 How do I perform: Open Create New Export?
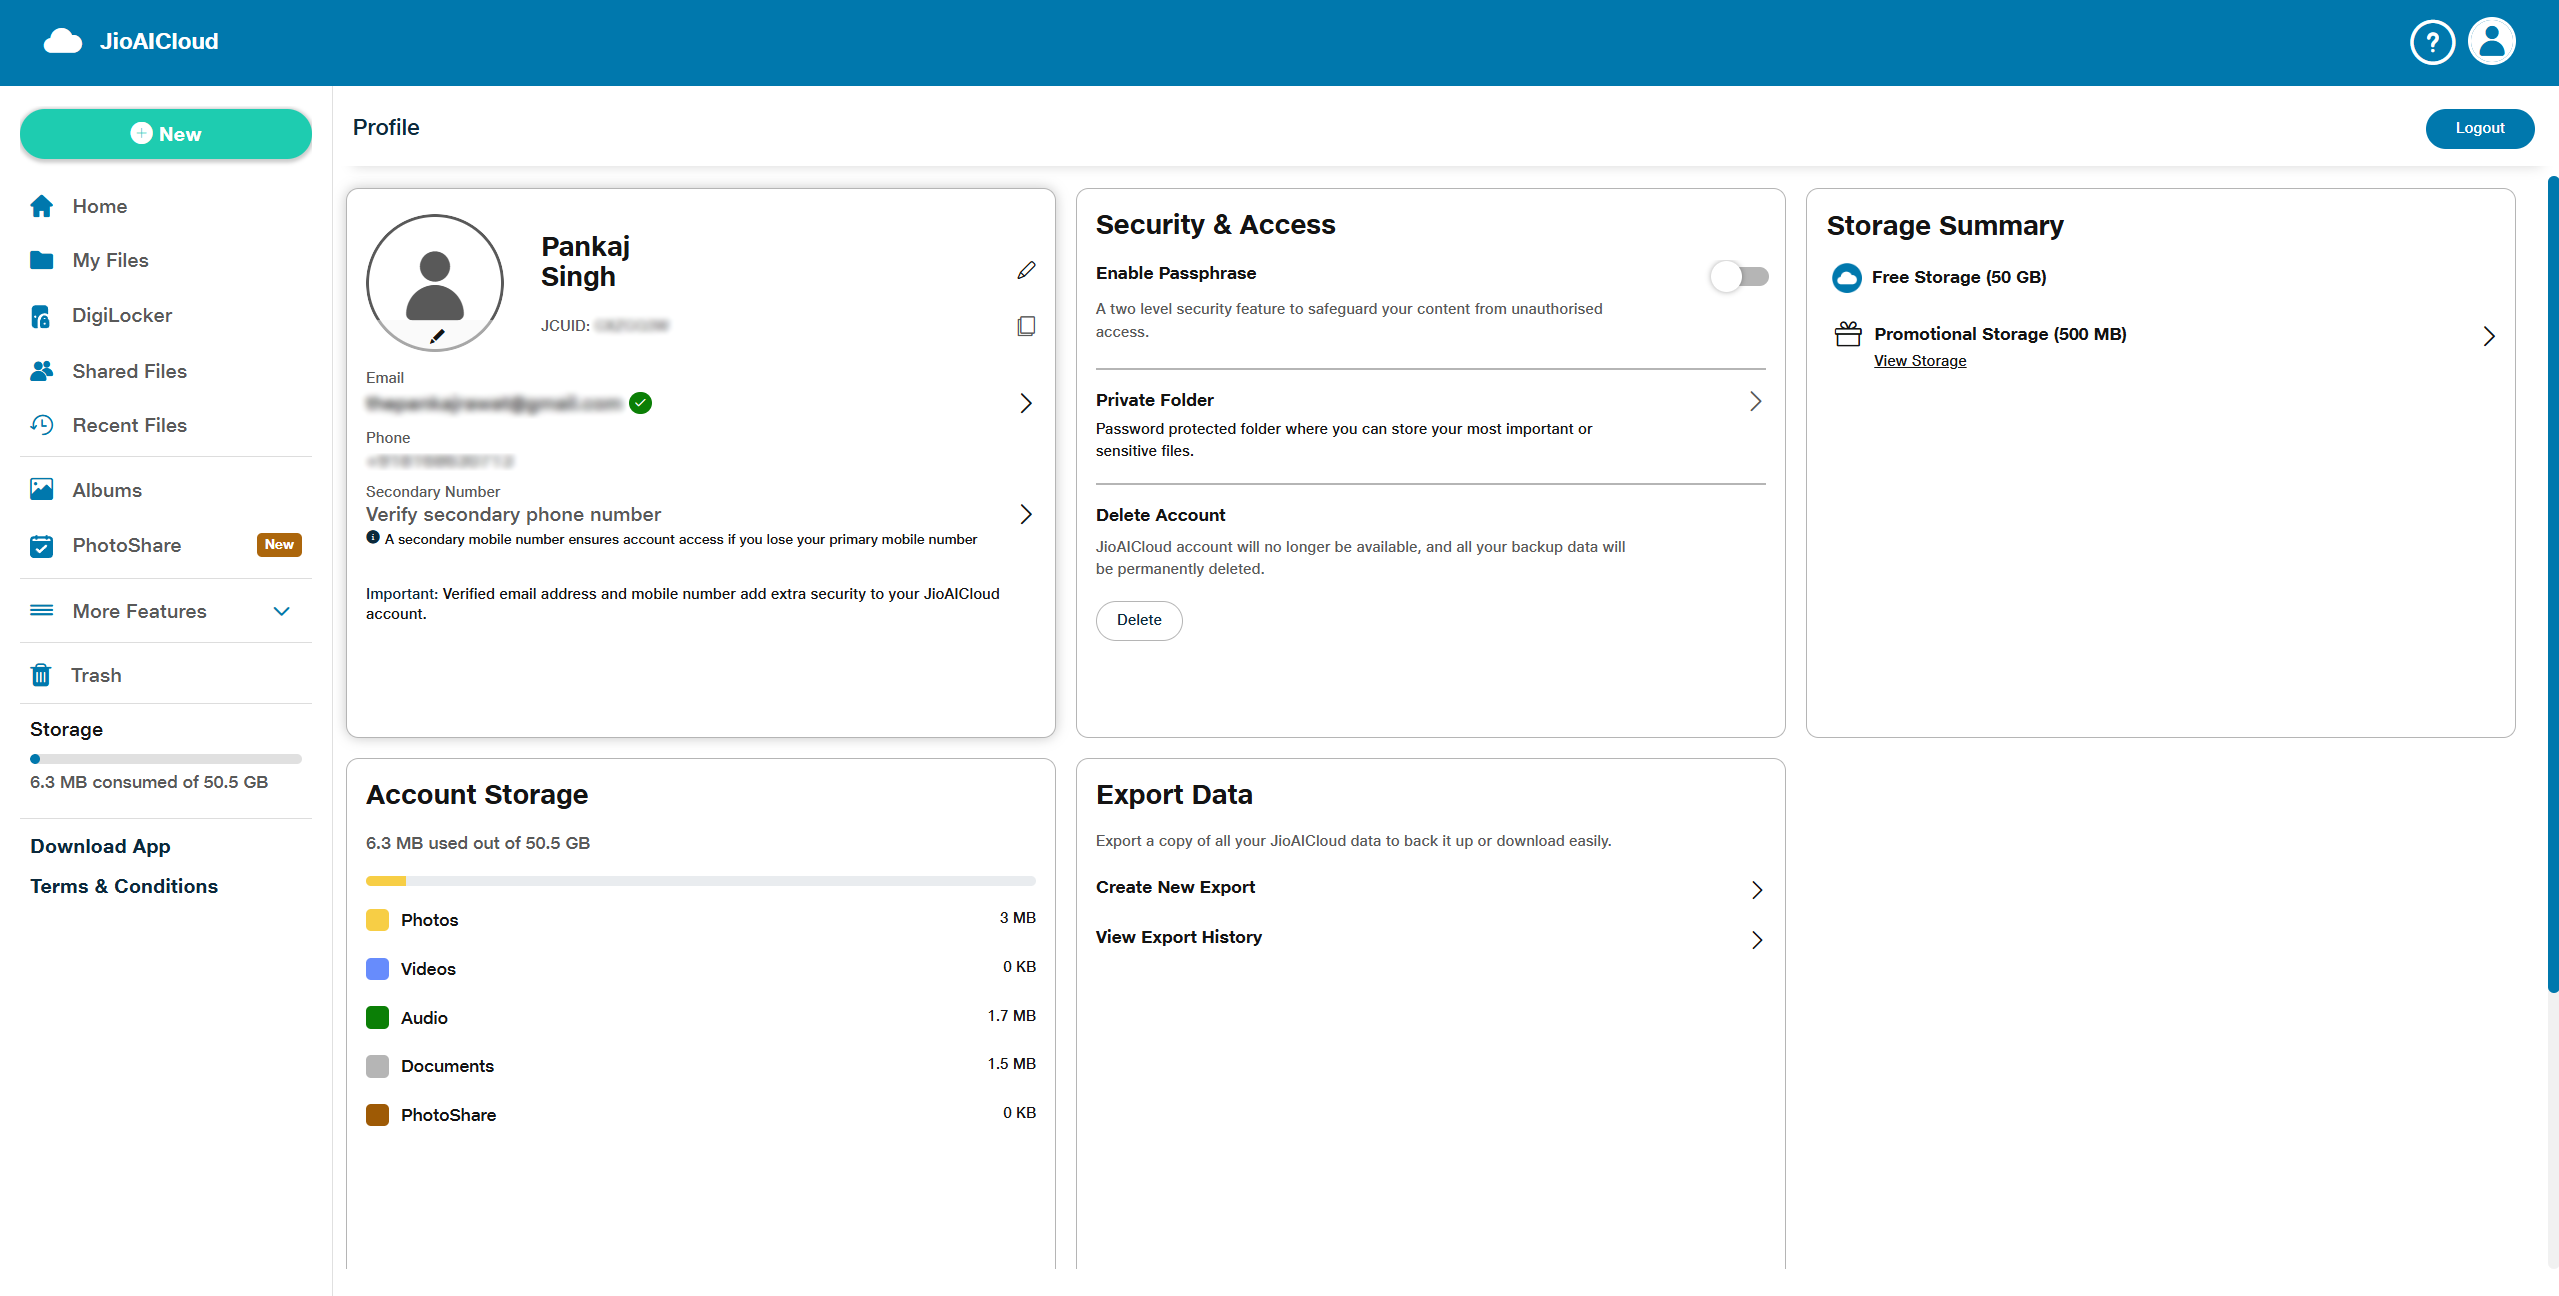[x=1175, y=887]
